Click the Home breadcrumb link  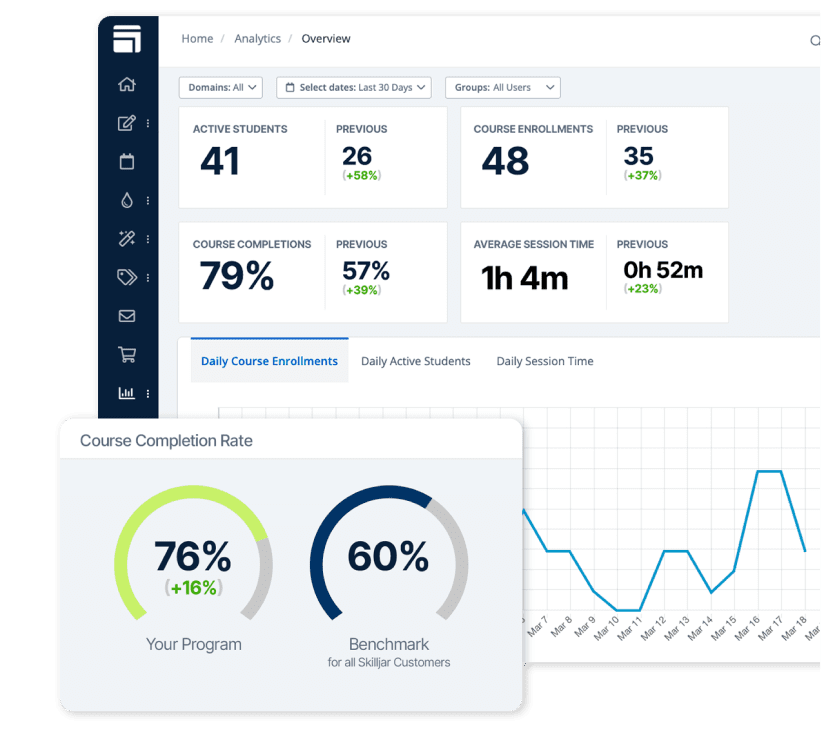(197, 39)
